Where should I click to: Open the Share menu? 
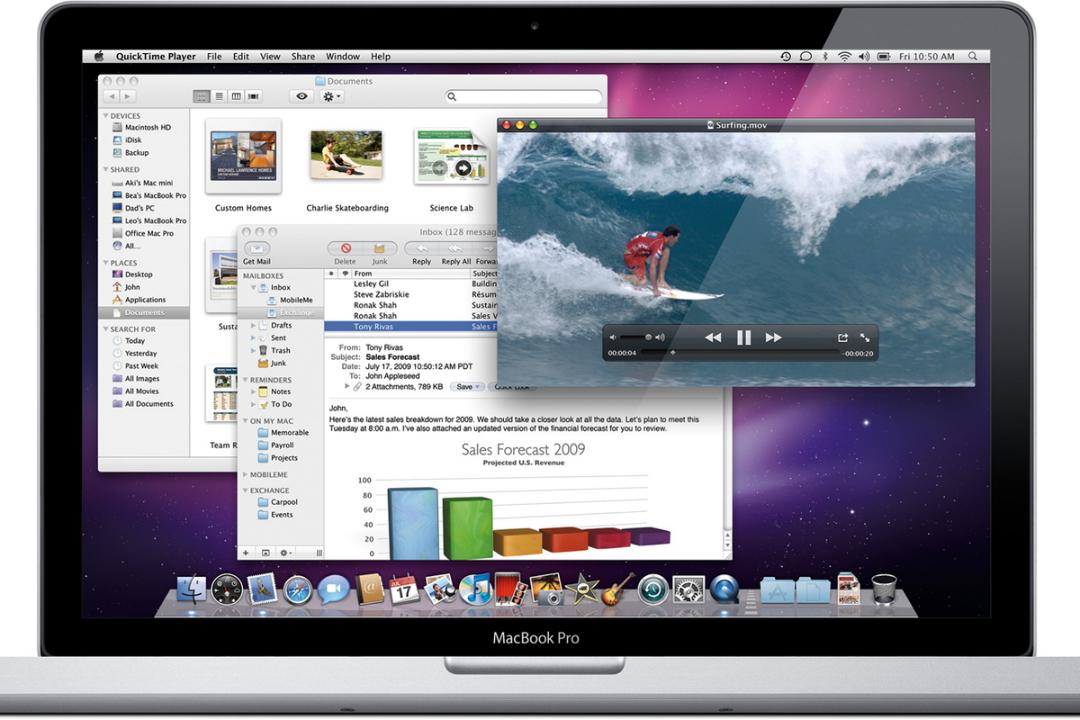point(303,56)
